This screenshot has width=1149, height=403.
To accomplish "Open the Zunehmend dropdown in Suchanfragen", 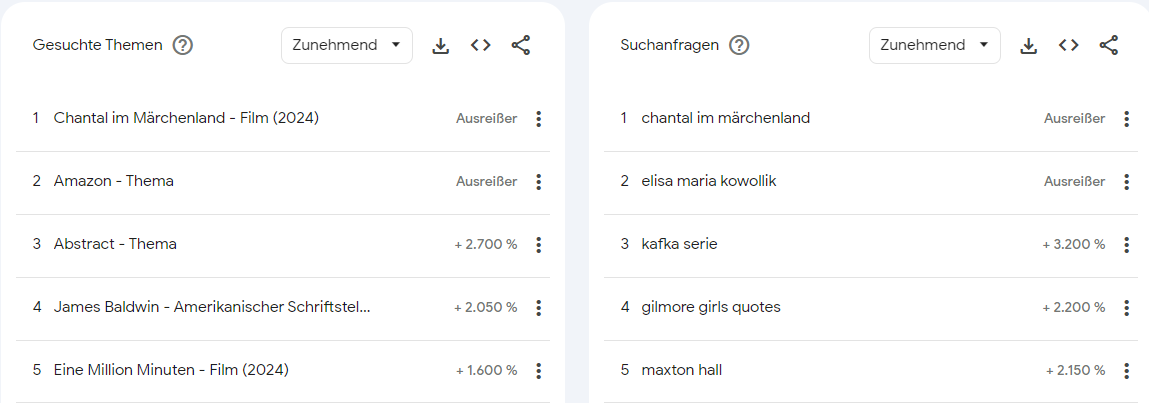I will (934, 45).
